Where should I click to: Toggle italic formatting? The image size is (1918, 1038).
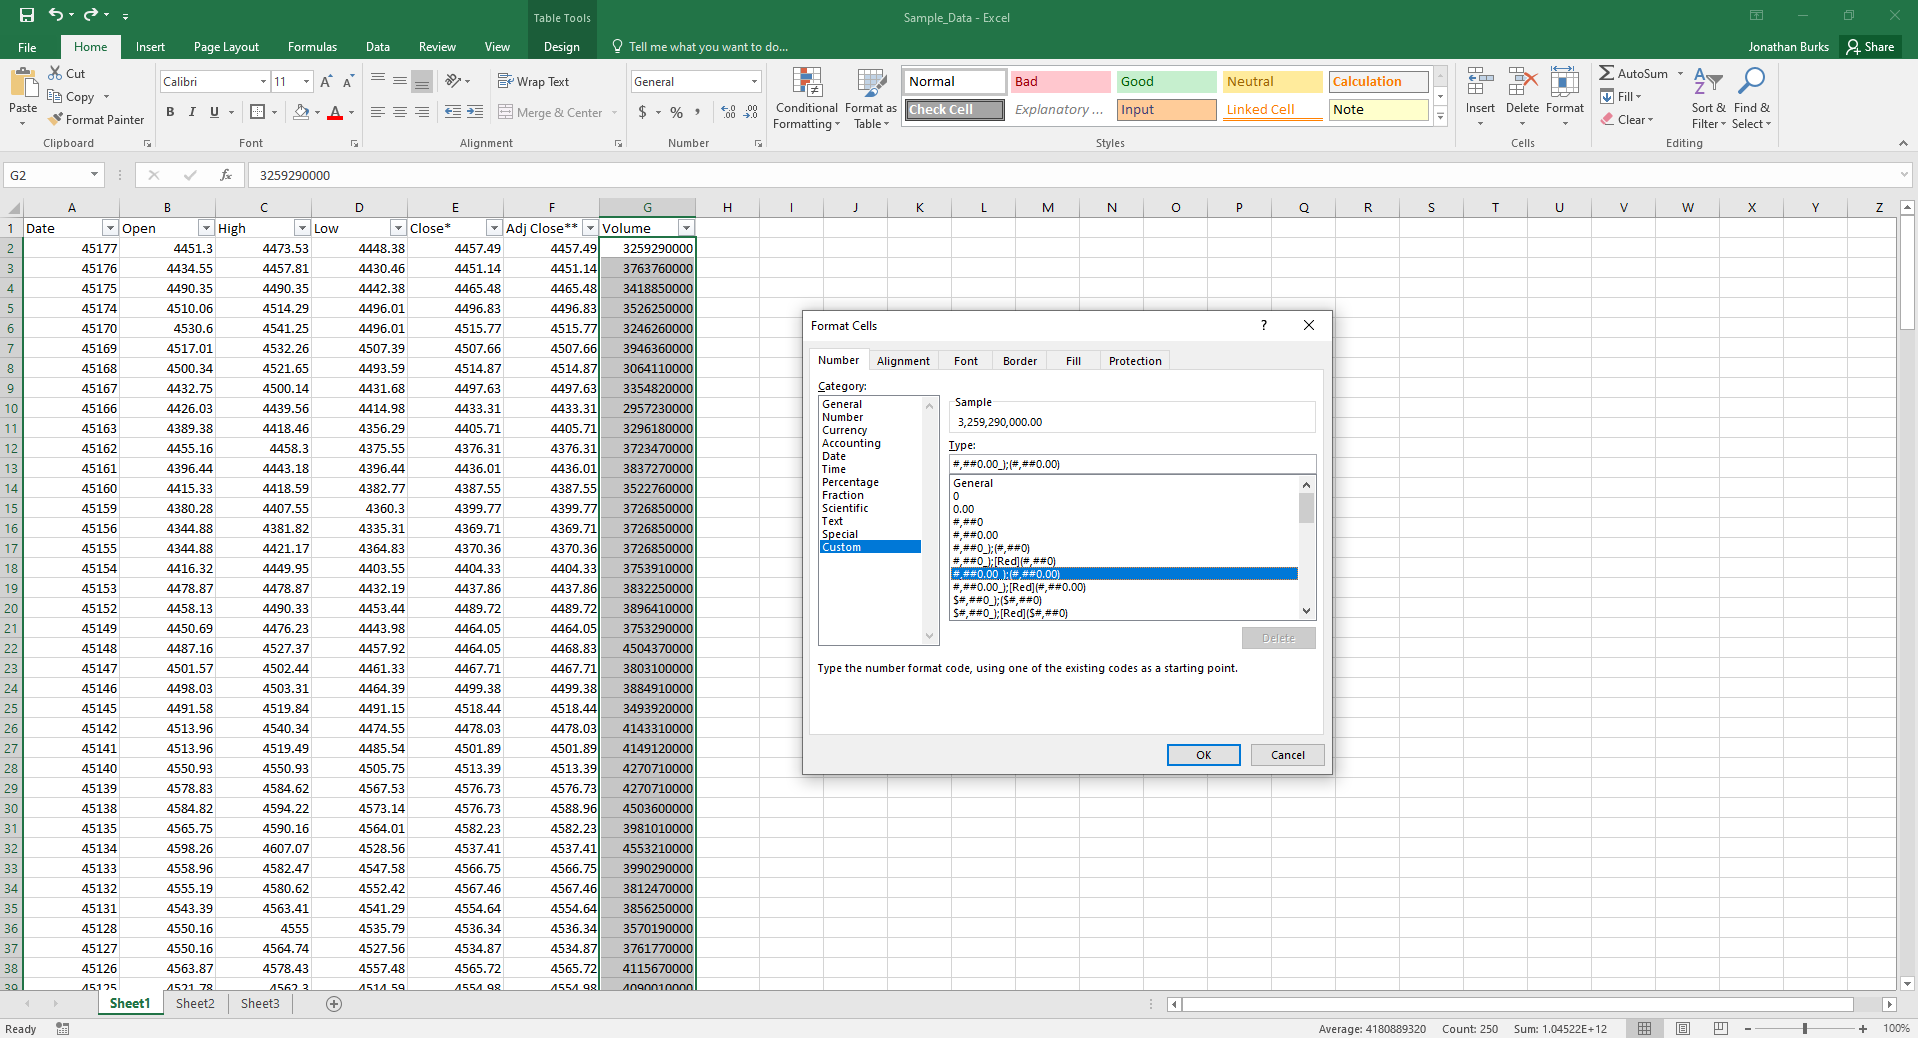coord(191,112)
